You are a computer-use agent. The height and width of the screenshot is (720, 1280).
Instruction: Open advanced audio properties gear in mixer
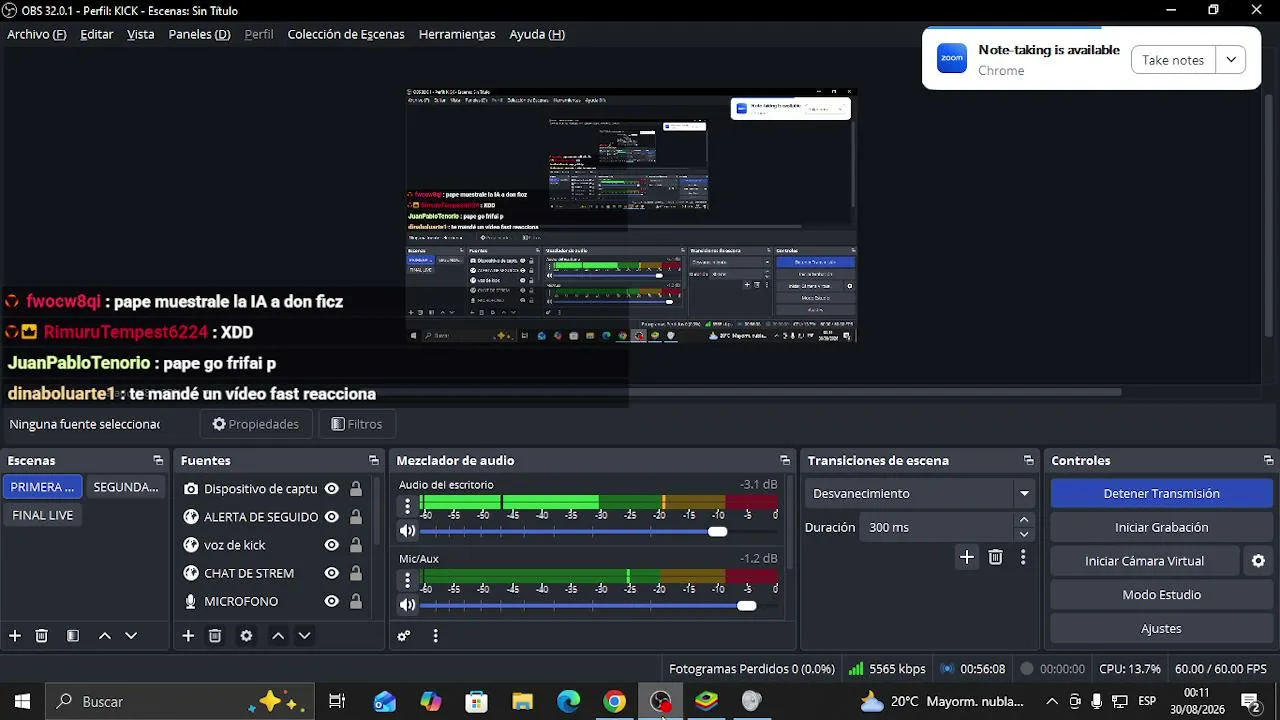404,636
